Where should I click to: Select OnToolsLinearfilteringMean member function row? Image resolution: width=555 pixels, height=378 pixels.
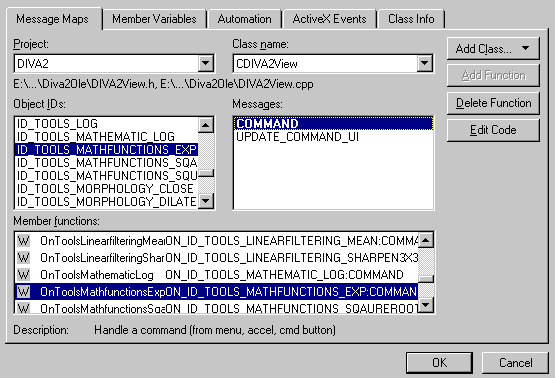click(217, 241)
